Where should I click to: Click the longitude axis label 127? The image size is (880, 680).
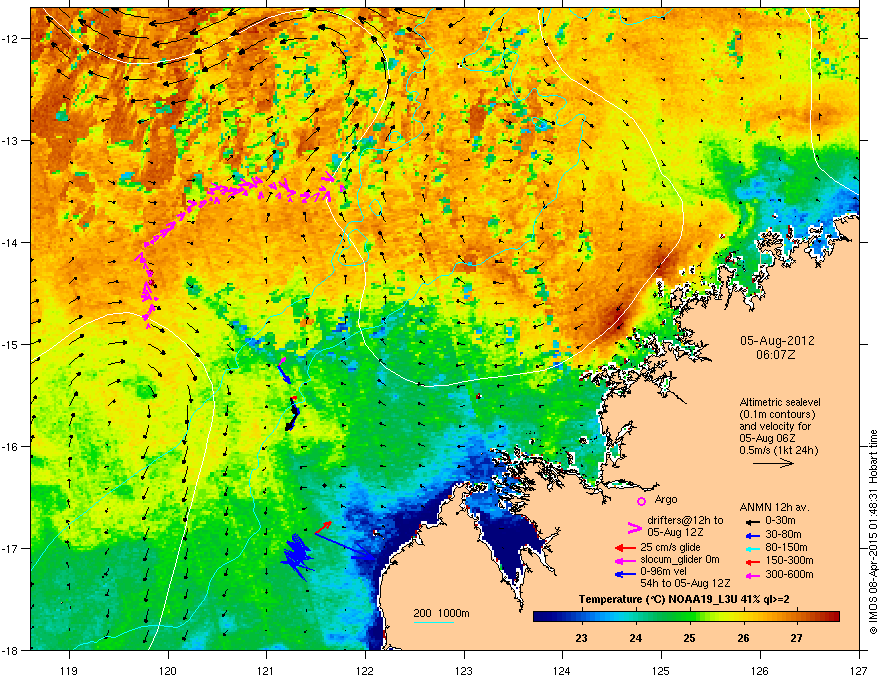click(859, 670)
